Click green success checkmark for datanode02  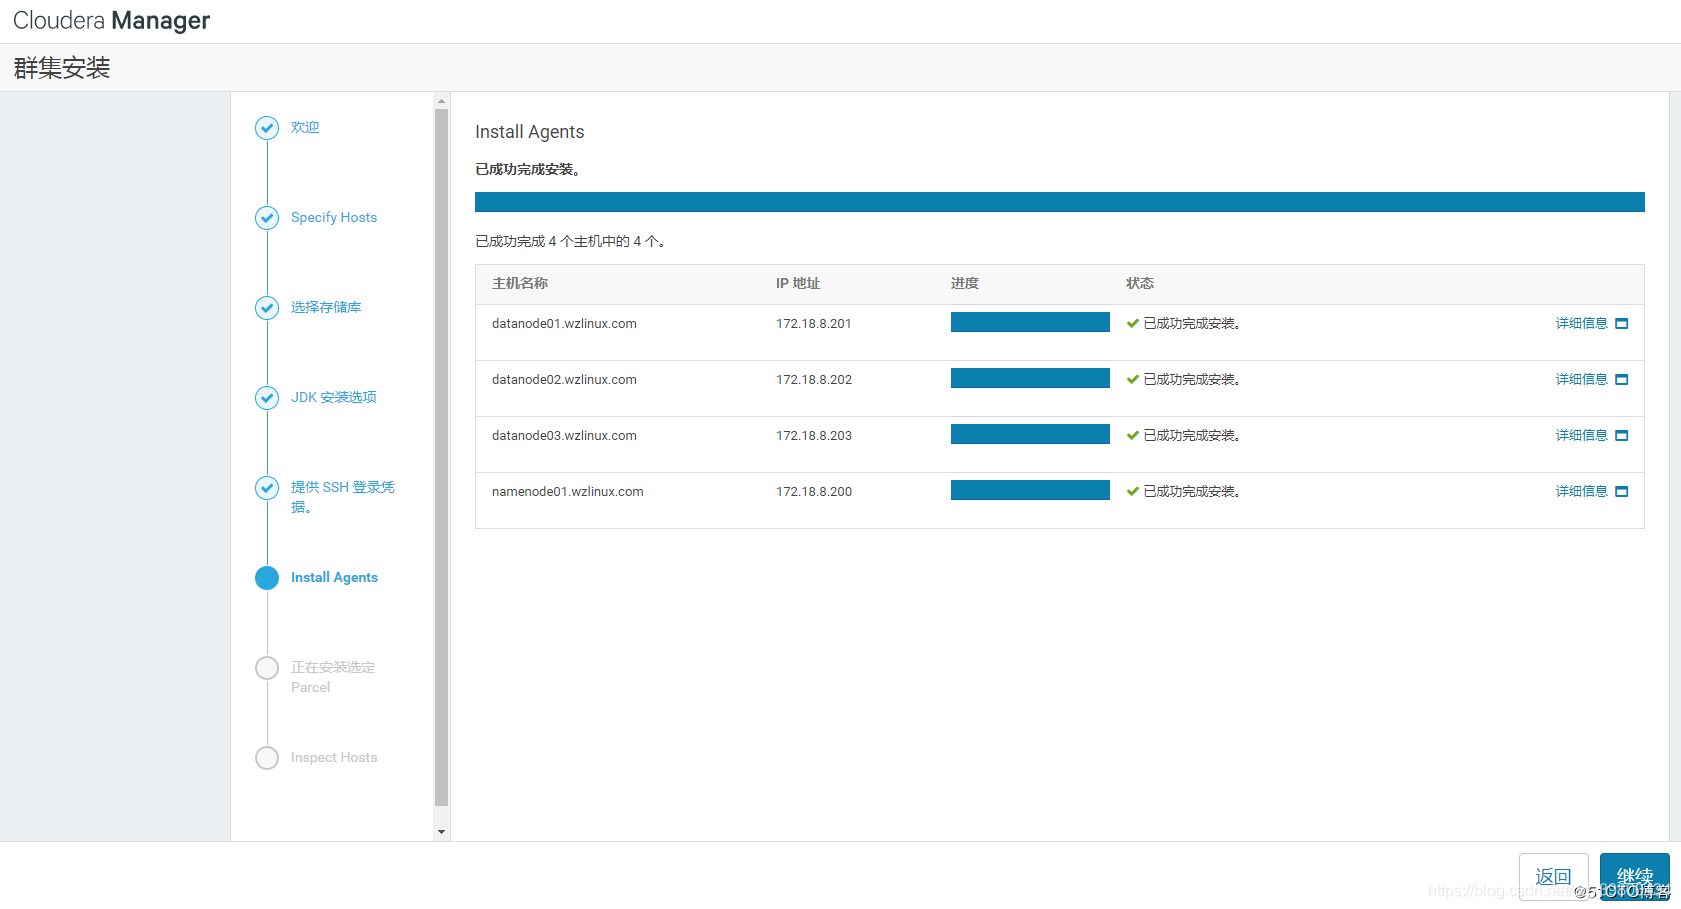(1133, 379)
